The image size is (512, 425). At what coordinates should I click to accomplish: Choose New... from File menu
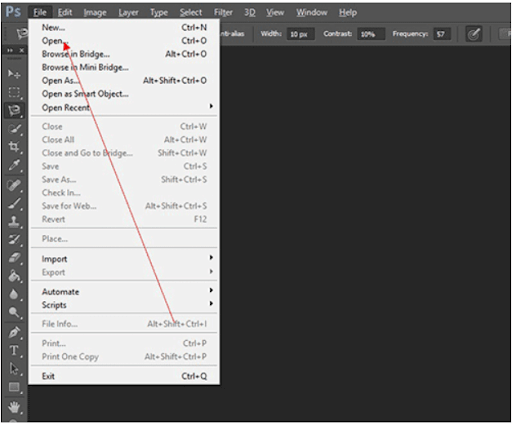click(124, 27)
